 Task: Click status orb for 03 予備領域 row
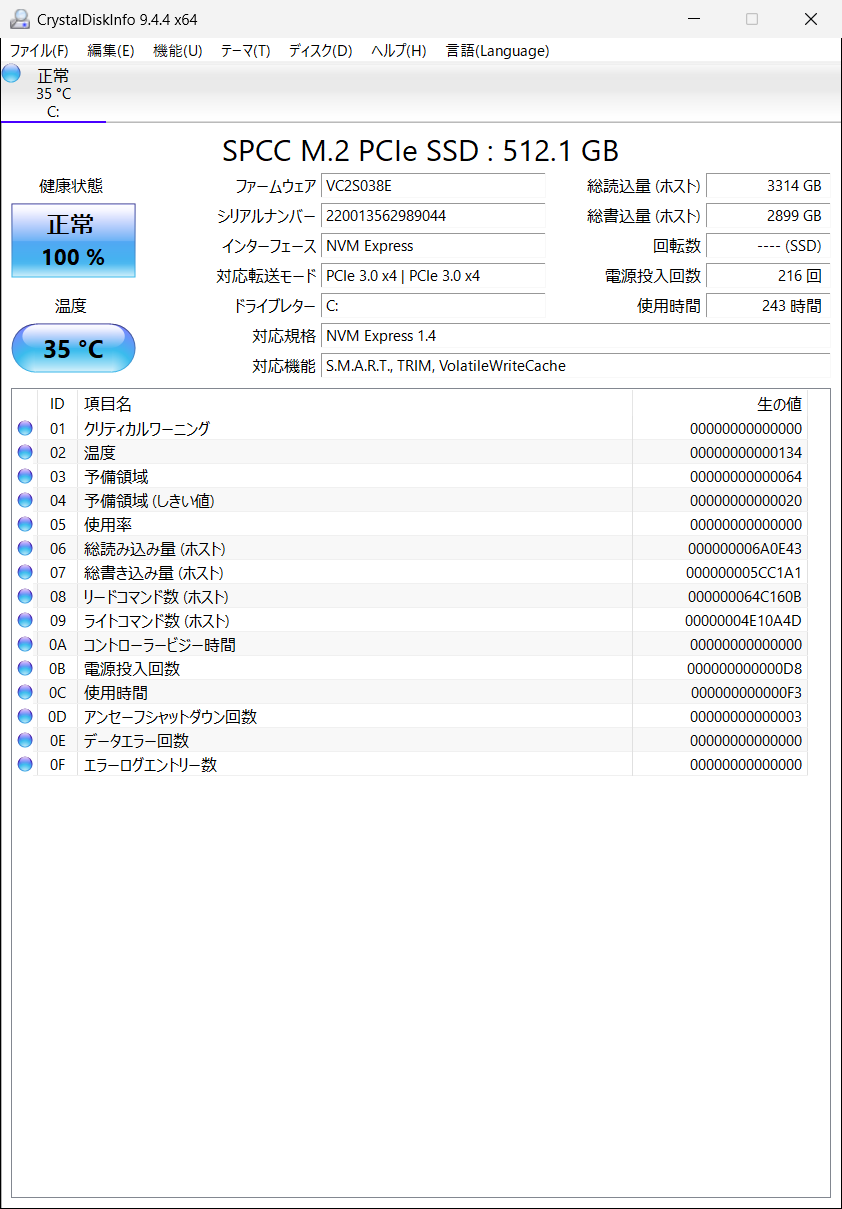pos(25,477)
